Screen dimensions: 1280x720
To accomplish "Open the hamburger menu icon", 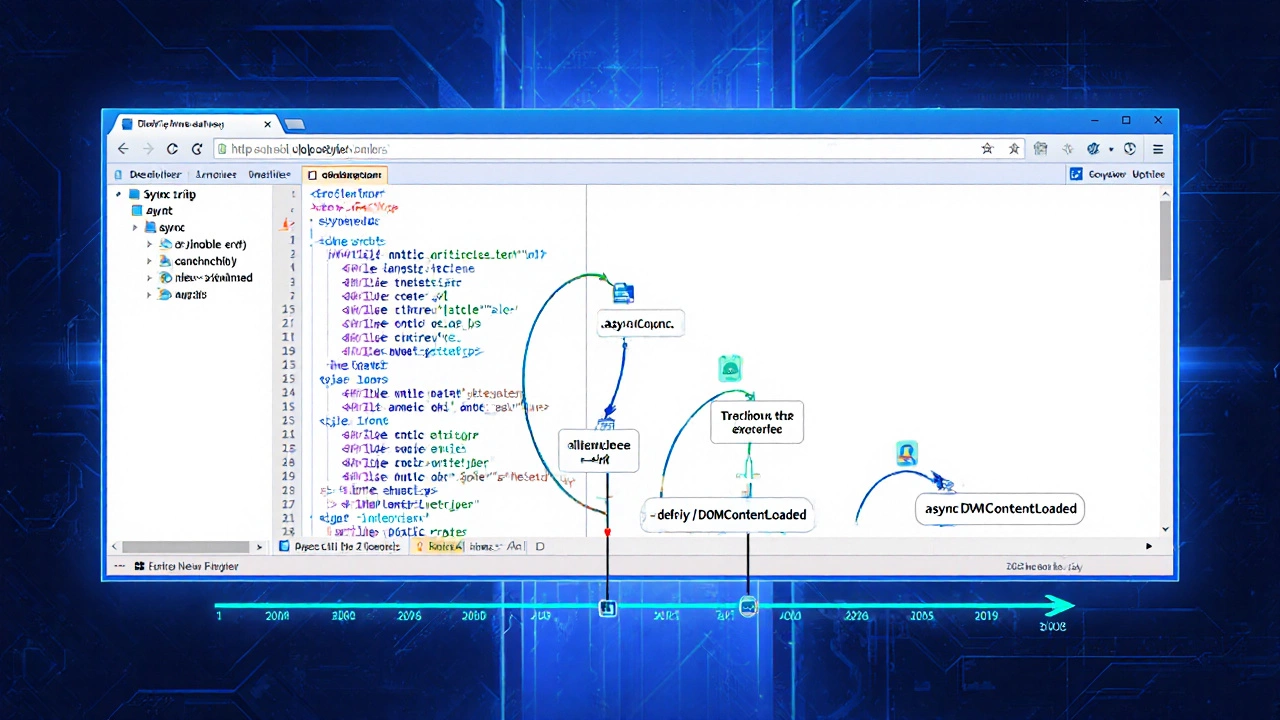I will tap(1158, 148).
